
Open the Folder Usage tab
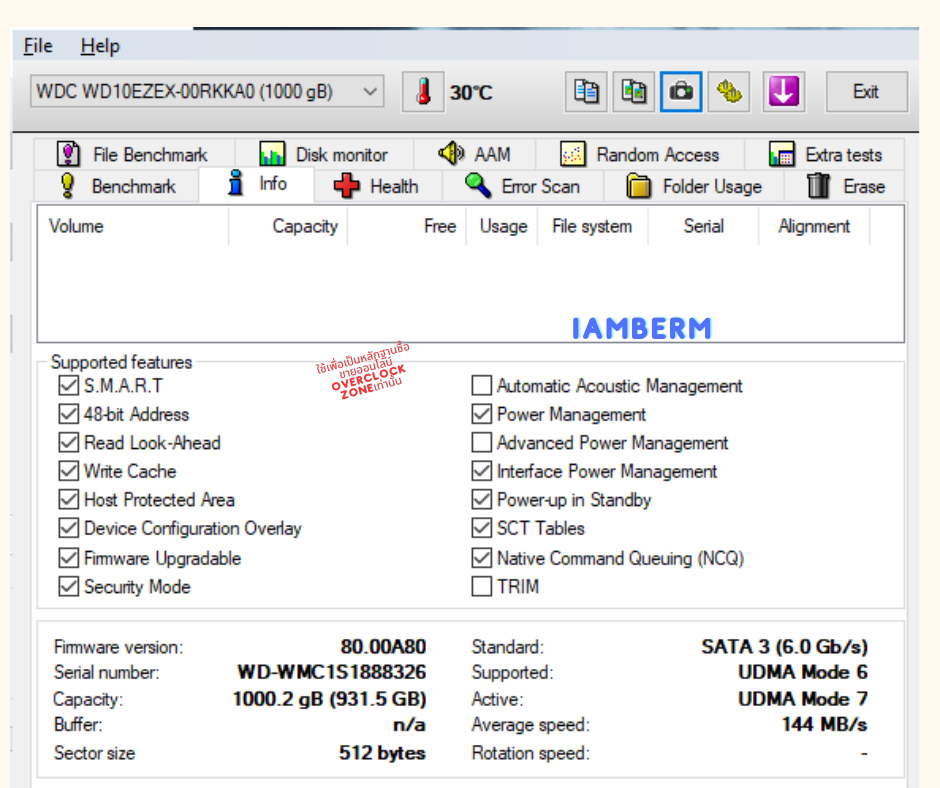point(694,186)
